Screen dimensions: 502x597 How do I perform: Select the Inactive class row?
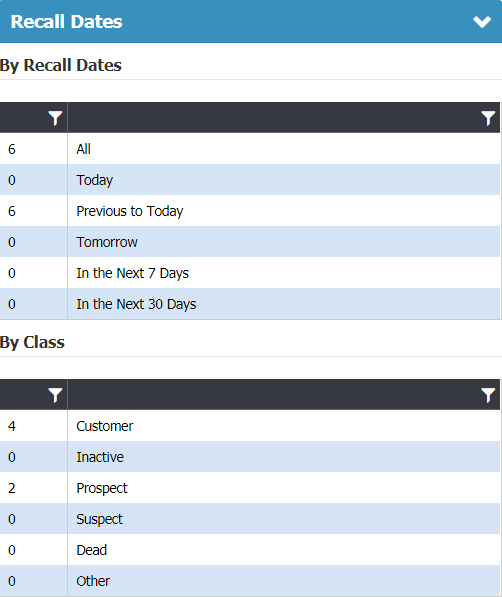(x=250, y=457)
